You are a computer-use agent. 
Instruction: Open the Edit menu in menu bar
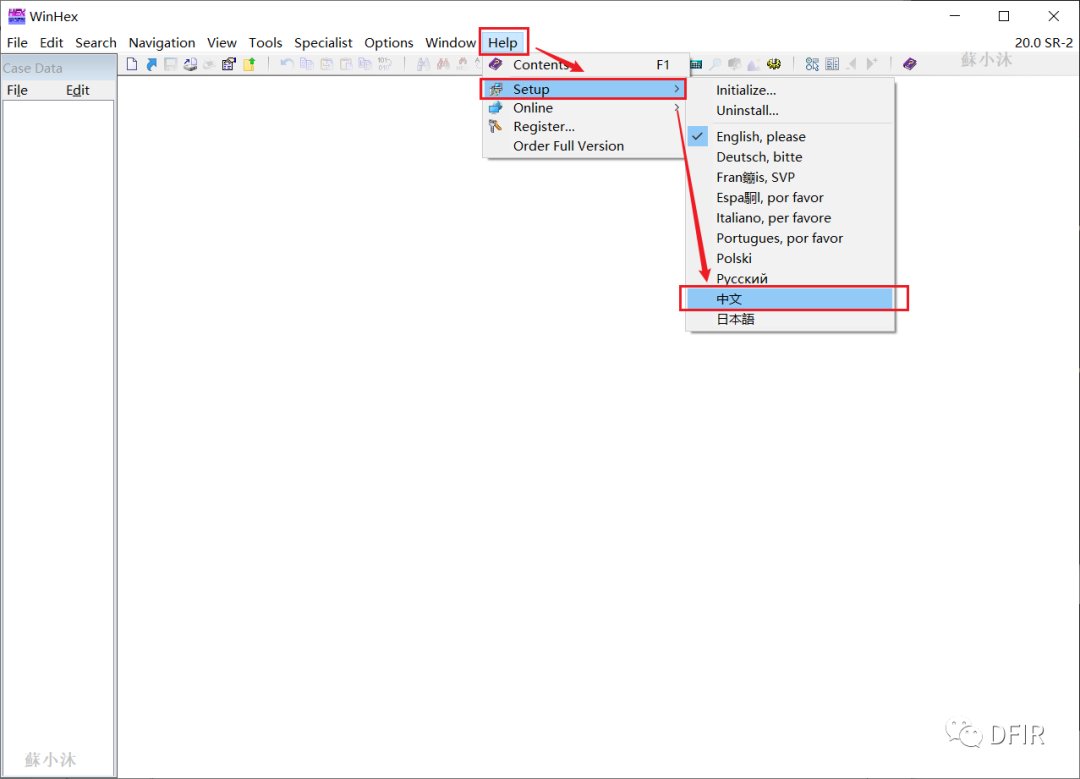pos(51,43)
